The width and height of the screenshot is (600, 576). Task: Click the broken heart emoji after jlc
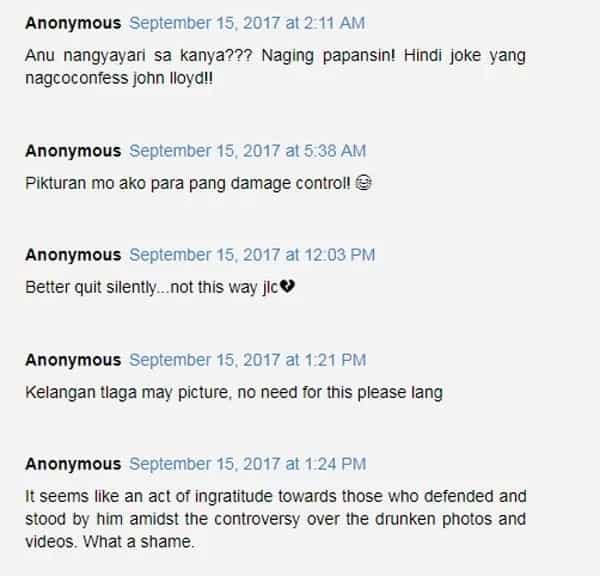tap(287, 286)
